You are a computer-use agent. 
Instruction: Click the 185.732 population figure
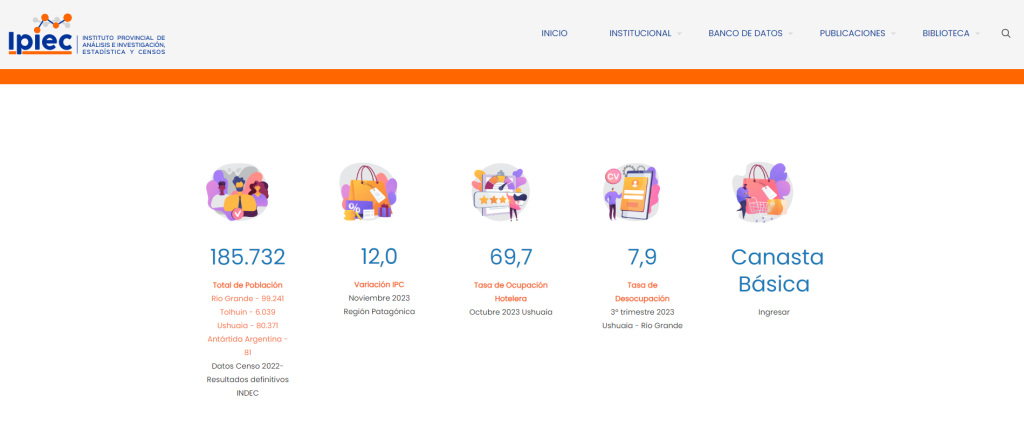pos(247,257)
